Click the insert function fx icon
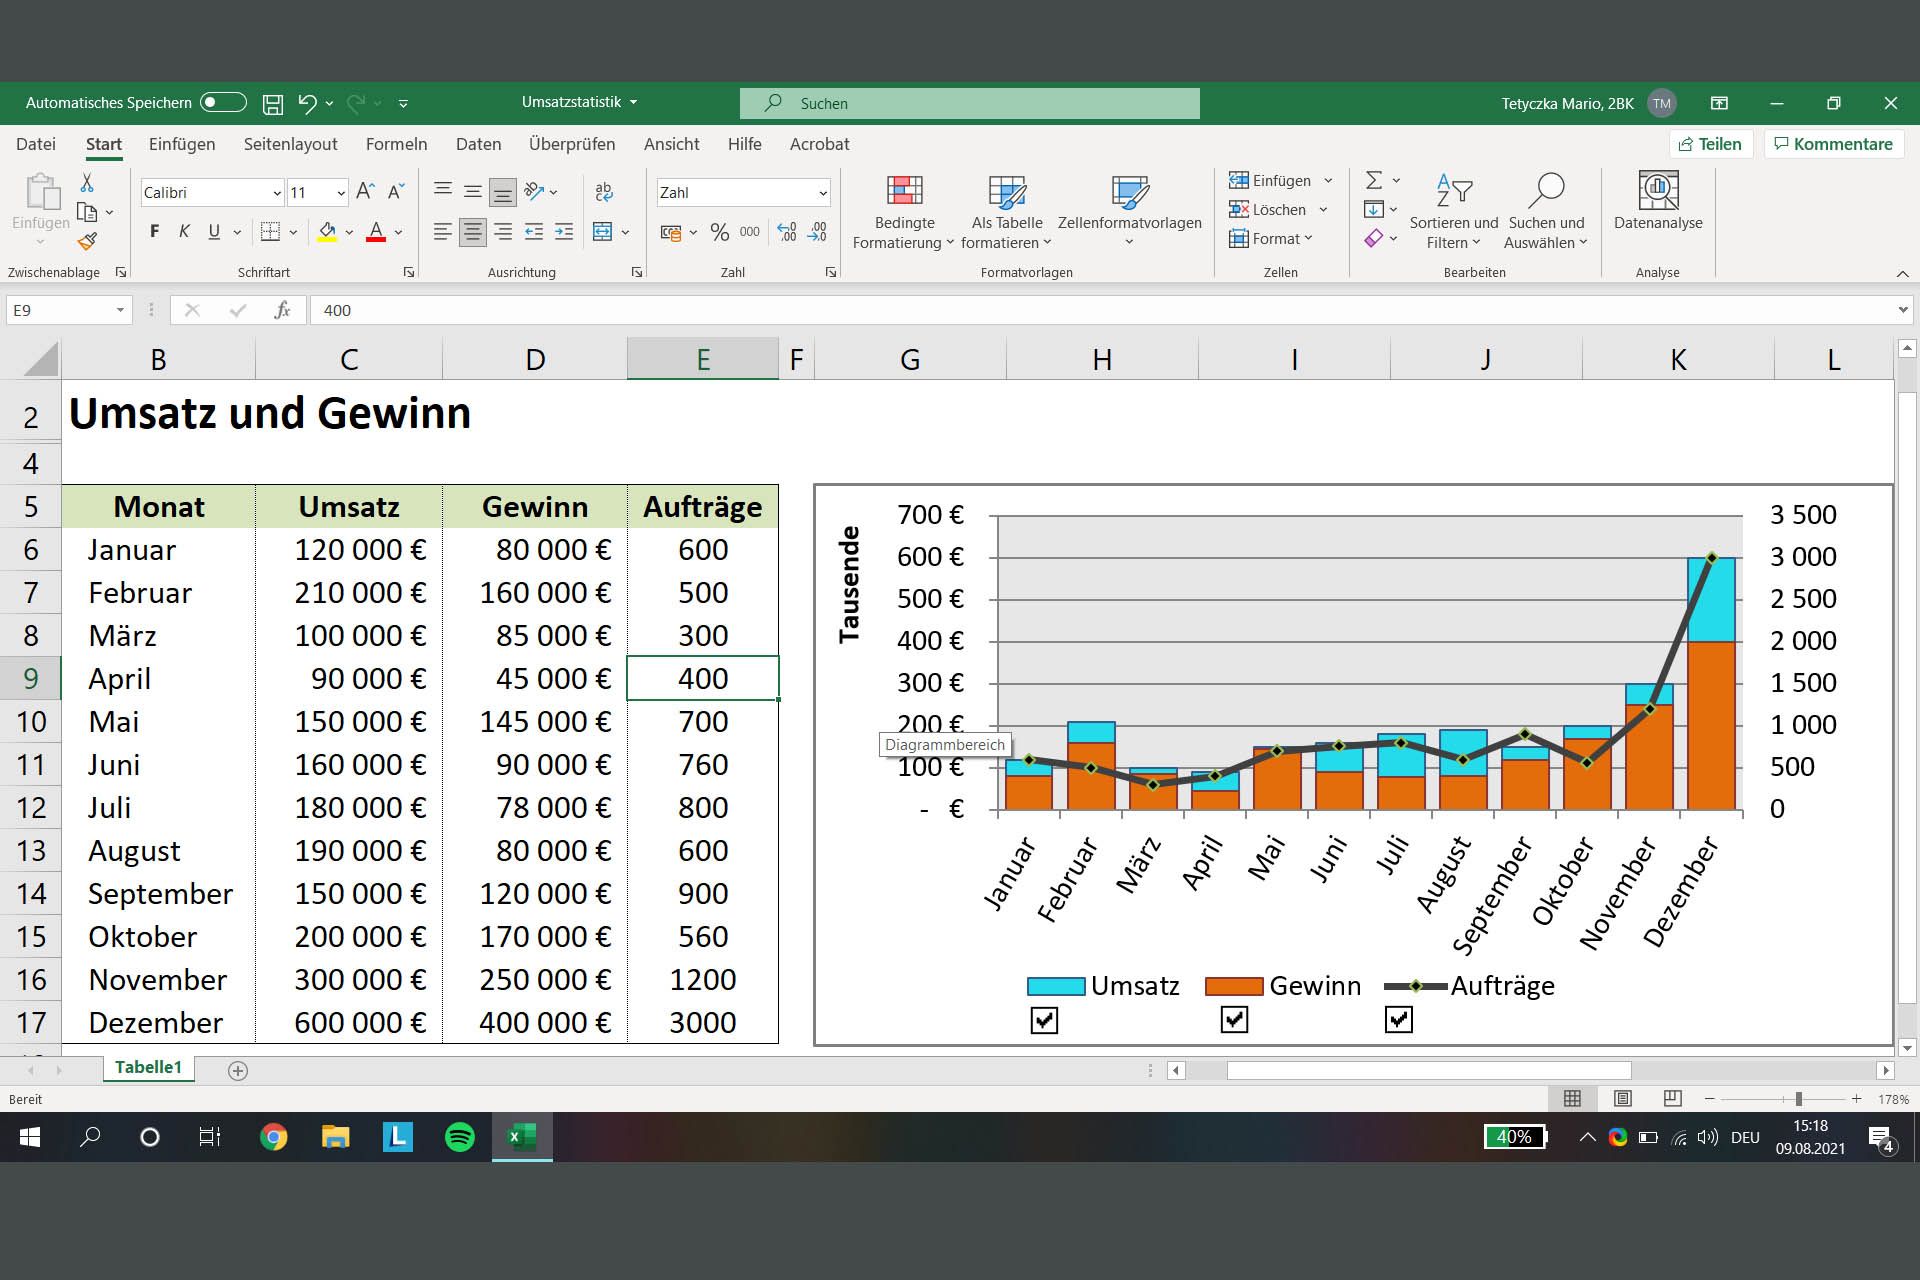1920x1280 pixels. point(282,310)
